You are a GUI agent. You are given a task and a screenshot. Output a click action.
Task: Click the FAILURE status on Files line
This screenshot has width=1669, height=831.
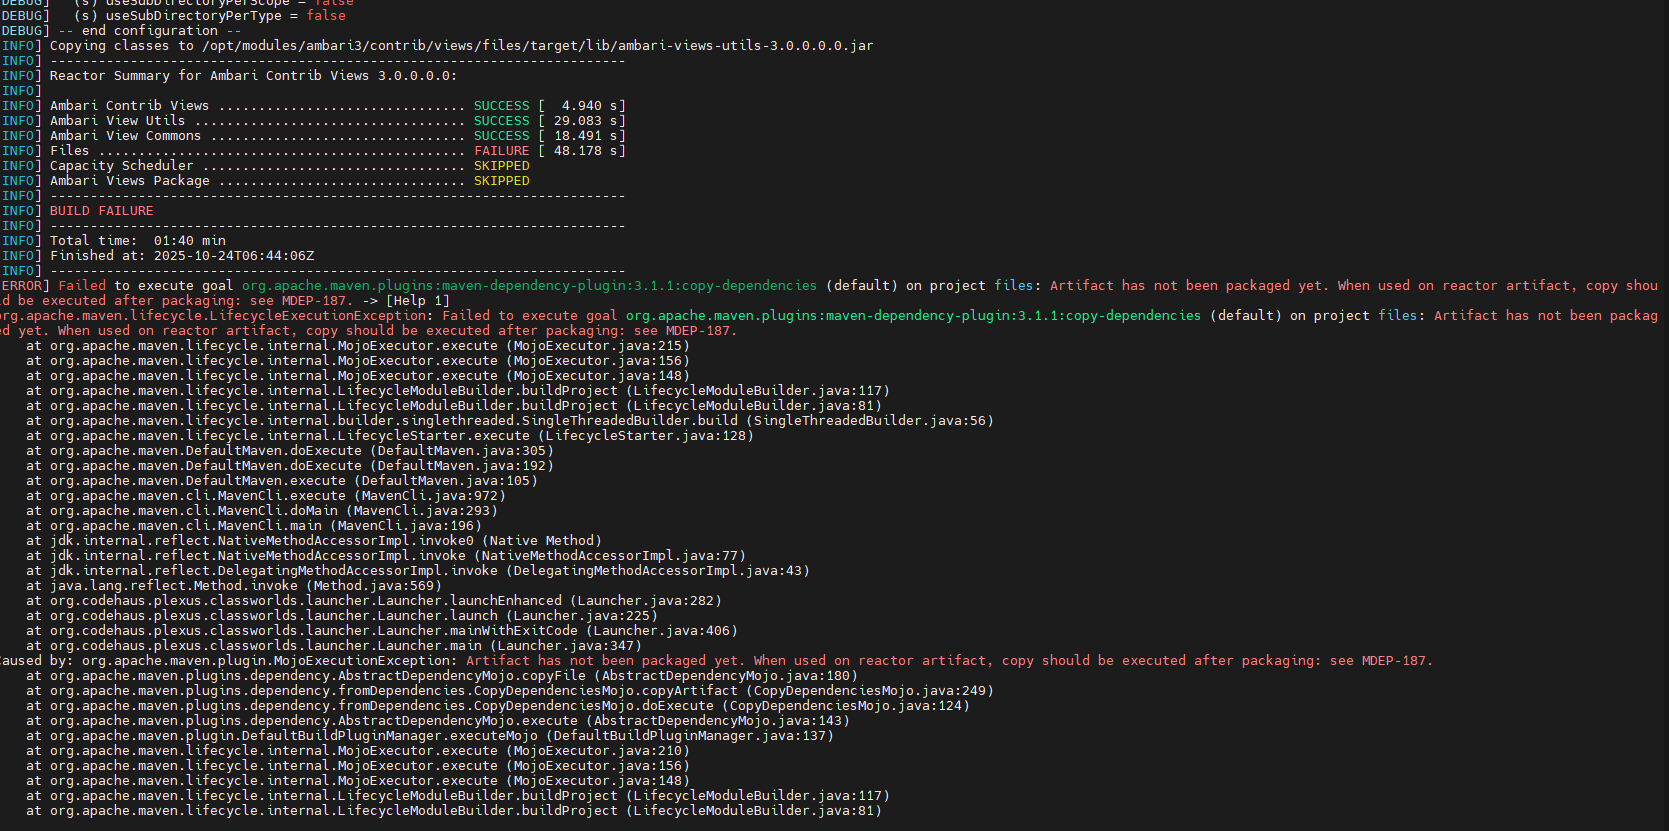coord(501,151)
